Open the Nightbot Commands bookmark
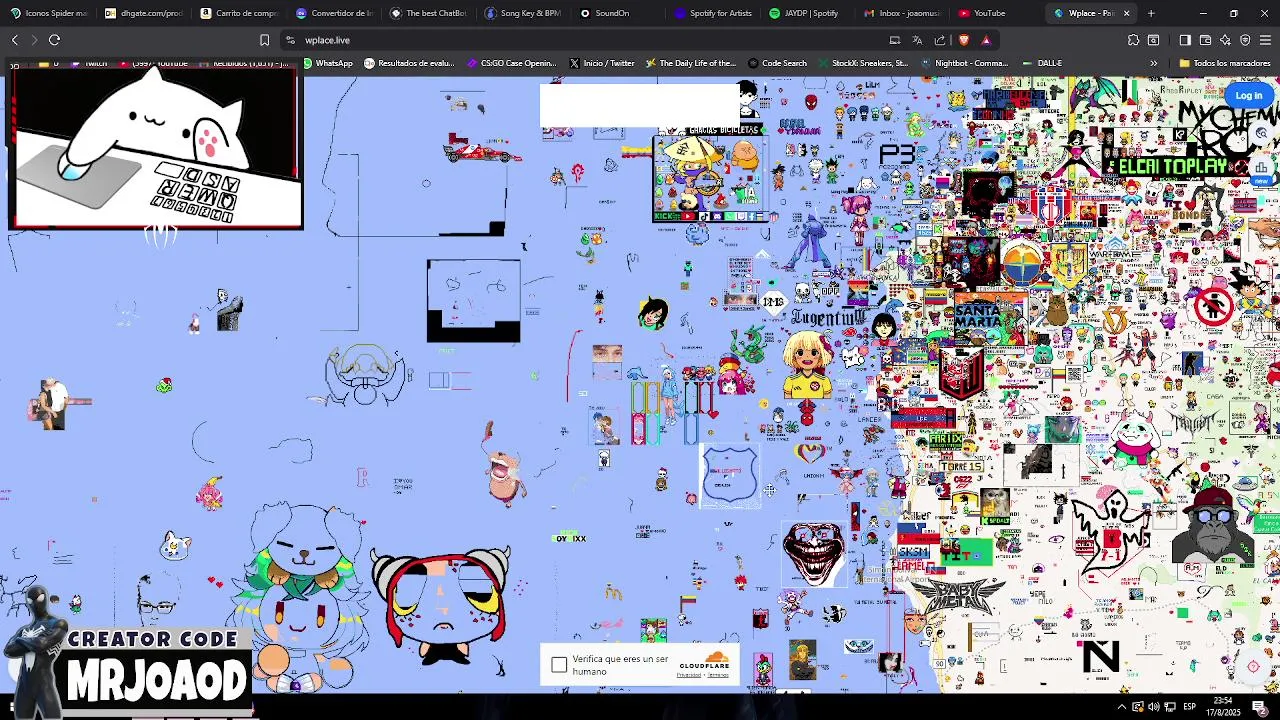 (x=964, y=63)
